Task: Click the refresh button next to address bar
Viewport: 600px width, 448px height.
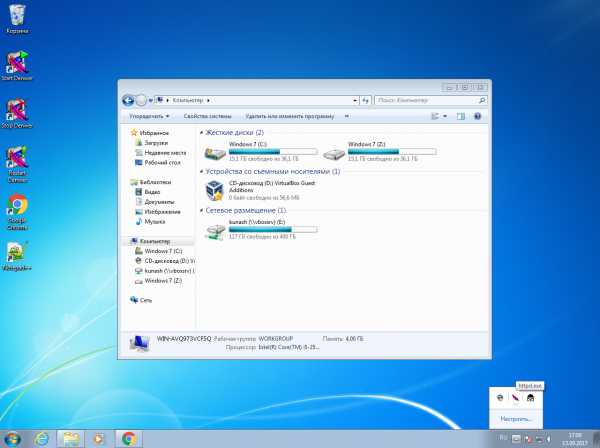Action: click(x=366, y=101)
